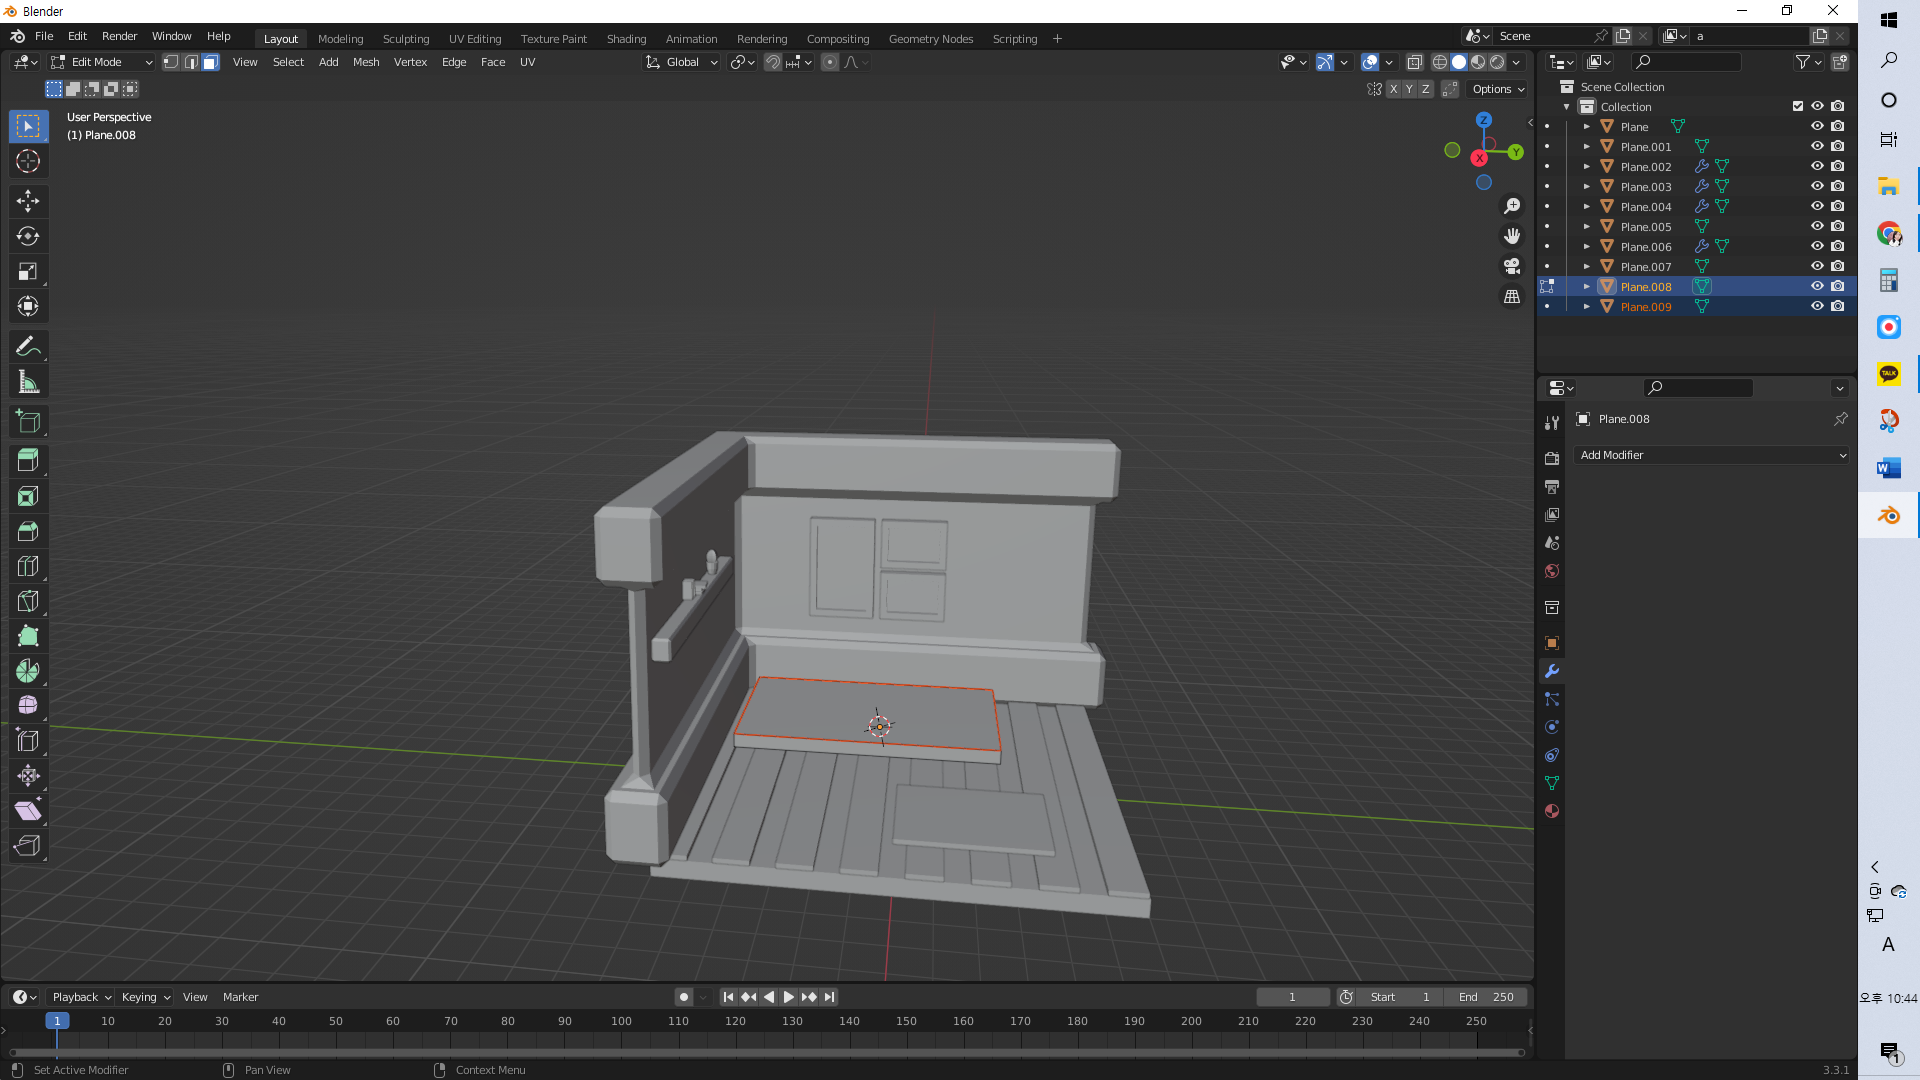The image size is (1920, 1080).
Task: Select Plane.006 in the outliner
Action: point(1645,247)
